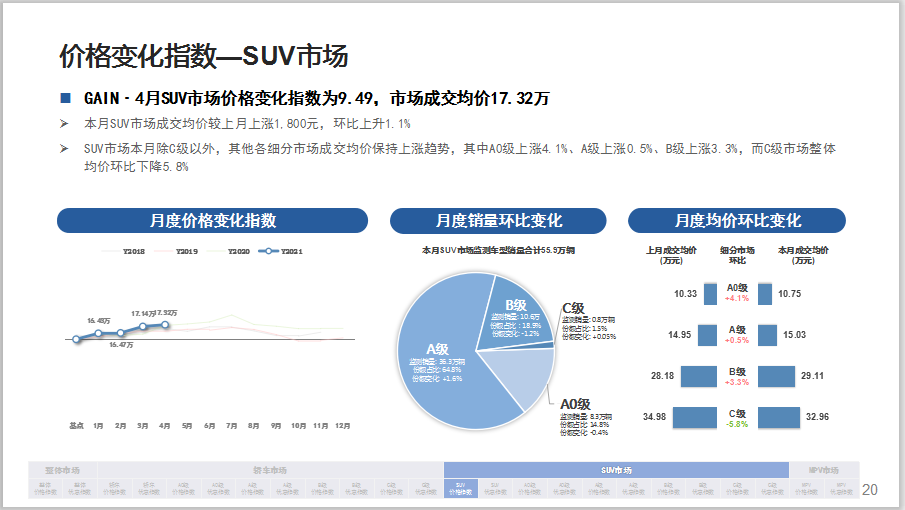Click the 4月 data point on line chart
Image resolution: width=905 pixels, height=510 pixels.
165,324
